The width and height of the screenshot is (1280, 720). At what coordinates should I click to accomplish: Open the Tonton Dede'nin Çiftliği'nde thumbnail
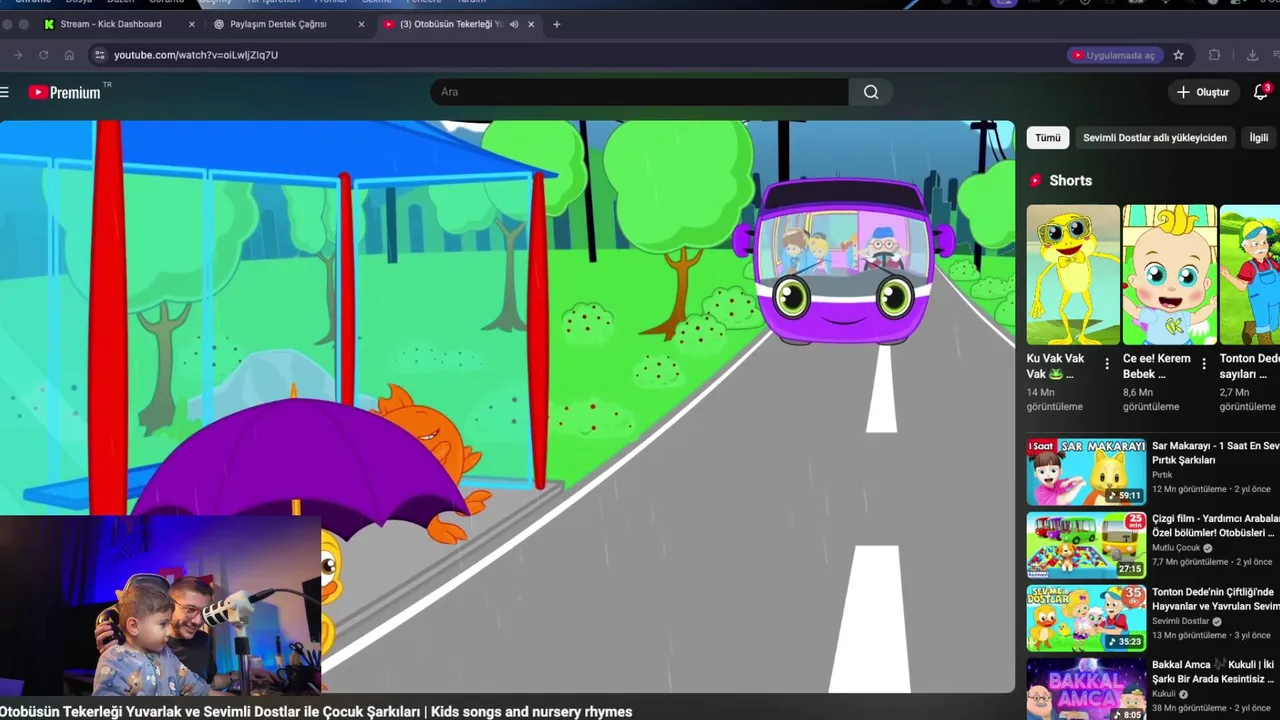pos(1086,619)
